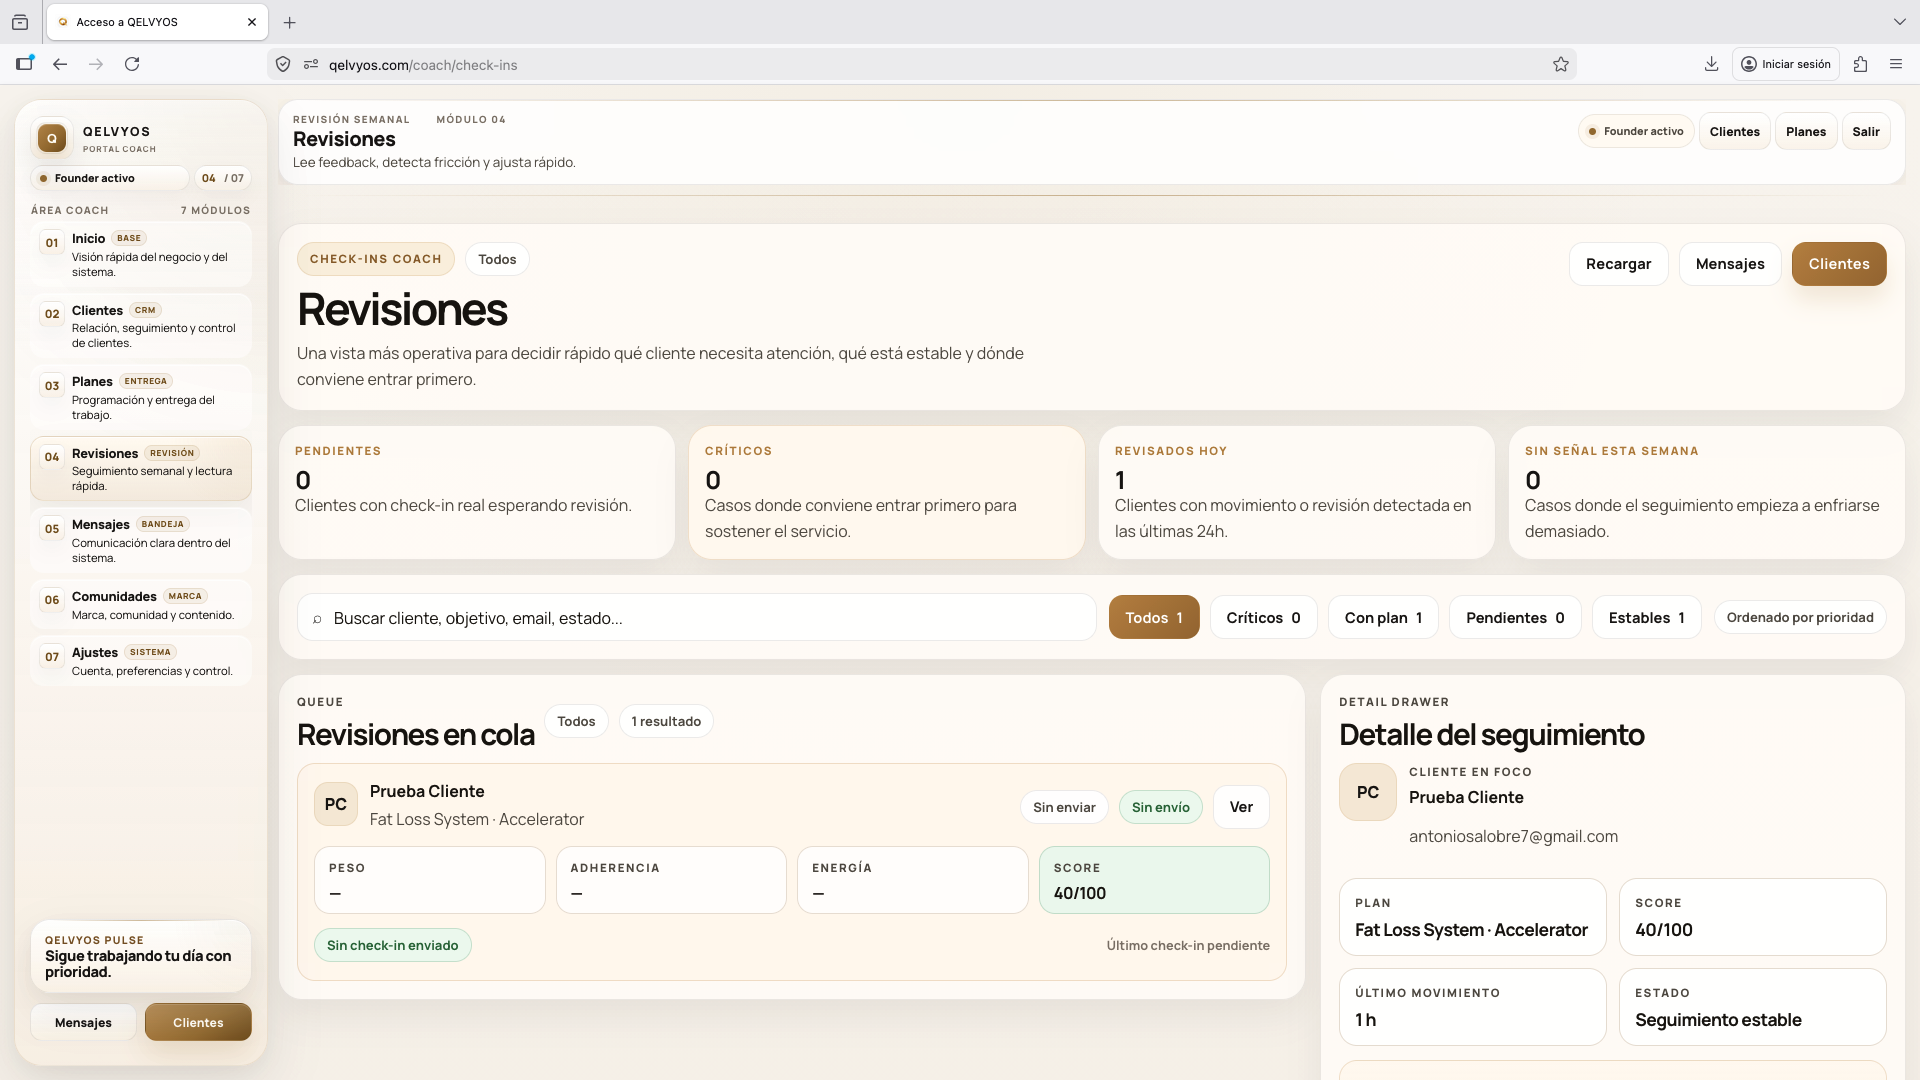Open the browser tab list chevron
This screenshot has width=1920, height=1080.
click(x=1899, y=21)
